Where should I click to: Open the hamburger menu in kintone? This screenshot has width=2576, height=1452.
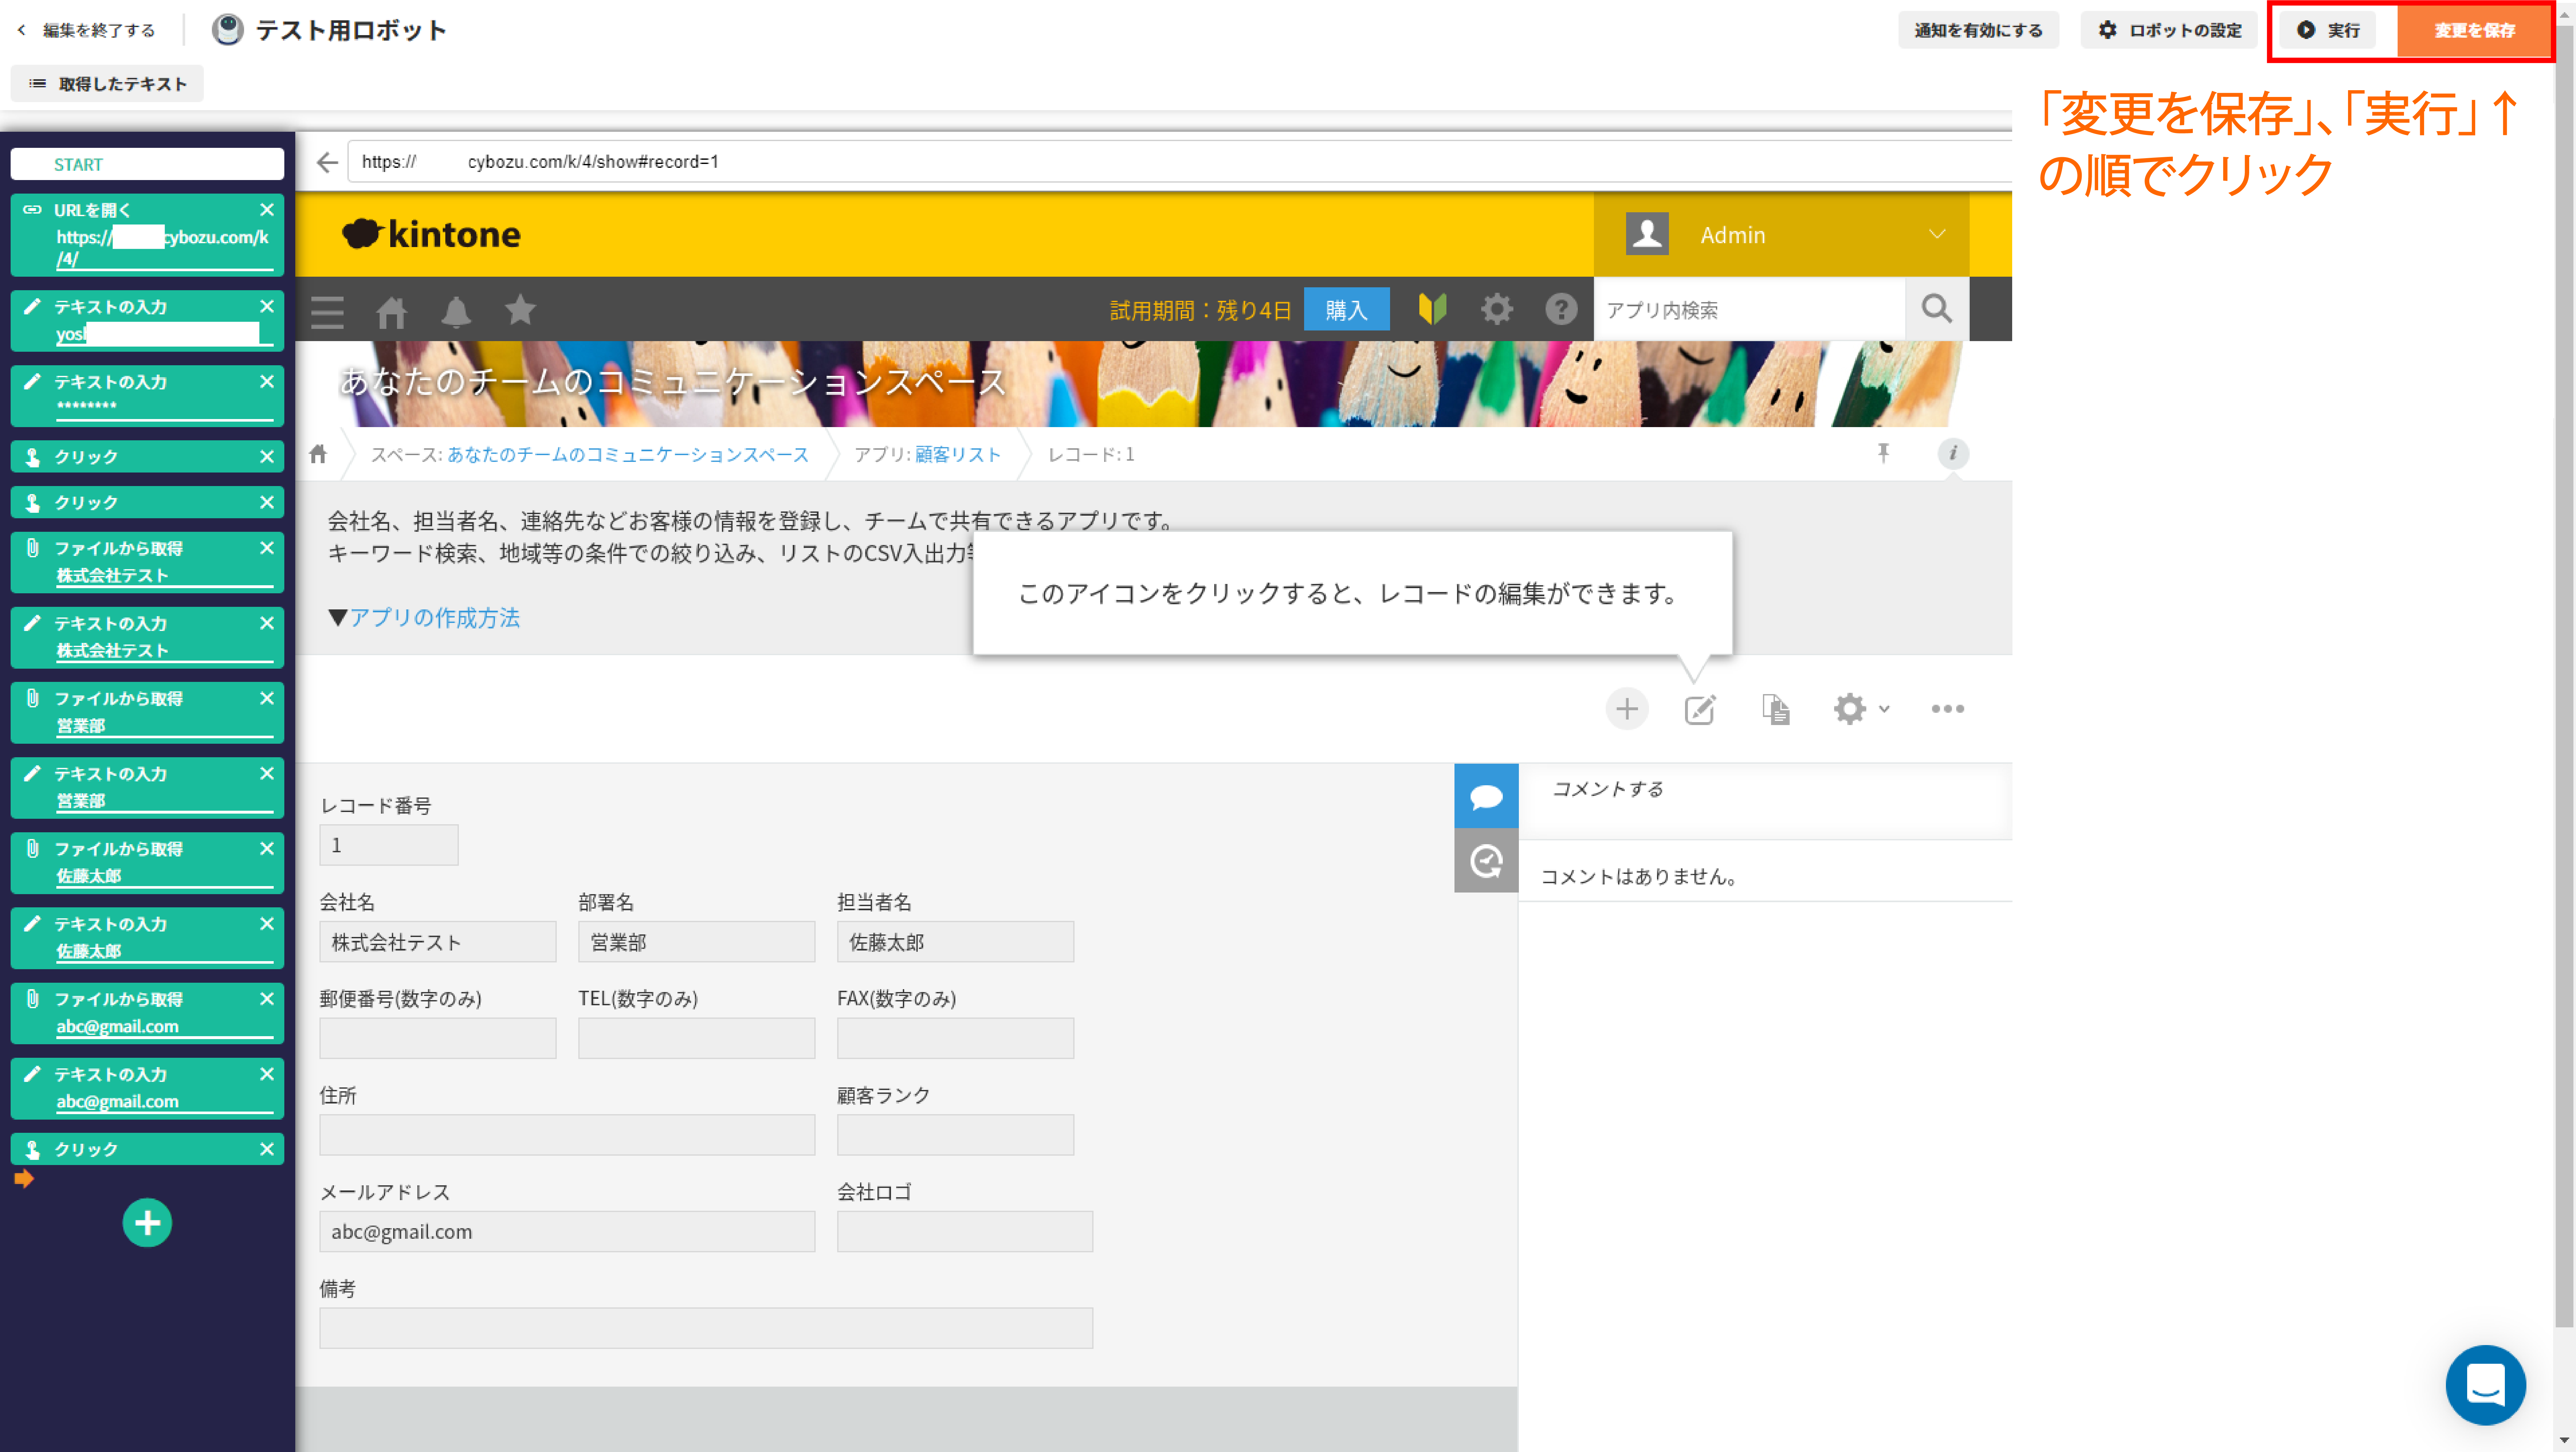point(327,311)
